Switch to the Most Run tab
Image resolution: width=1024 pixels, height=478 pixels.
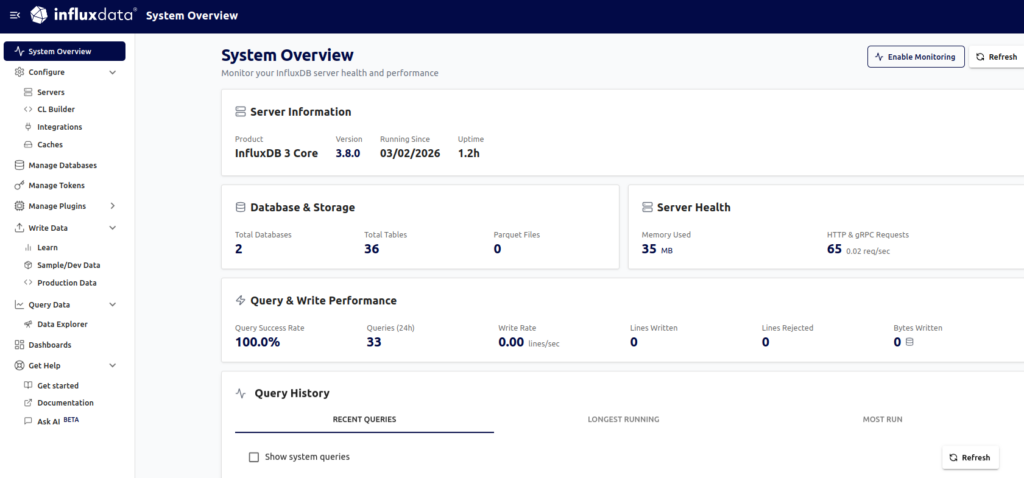click(882, 419)
